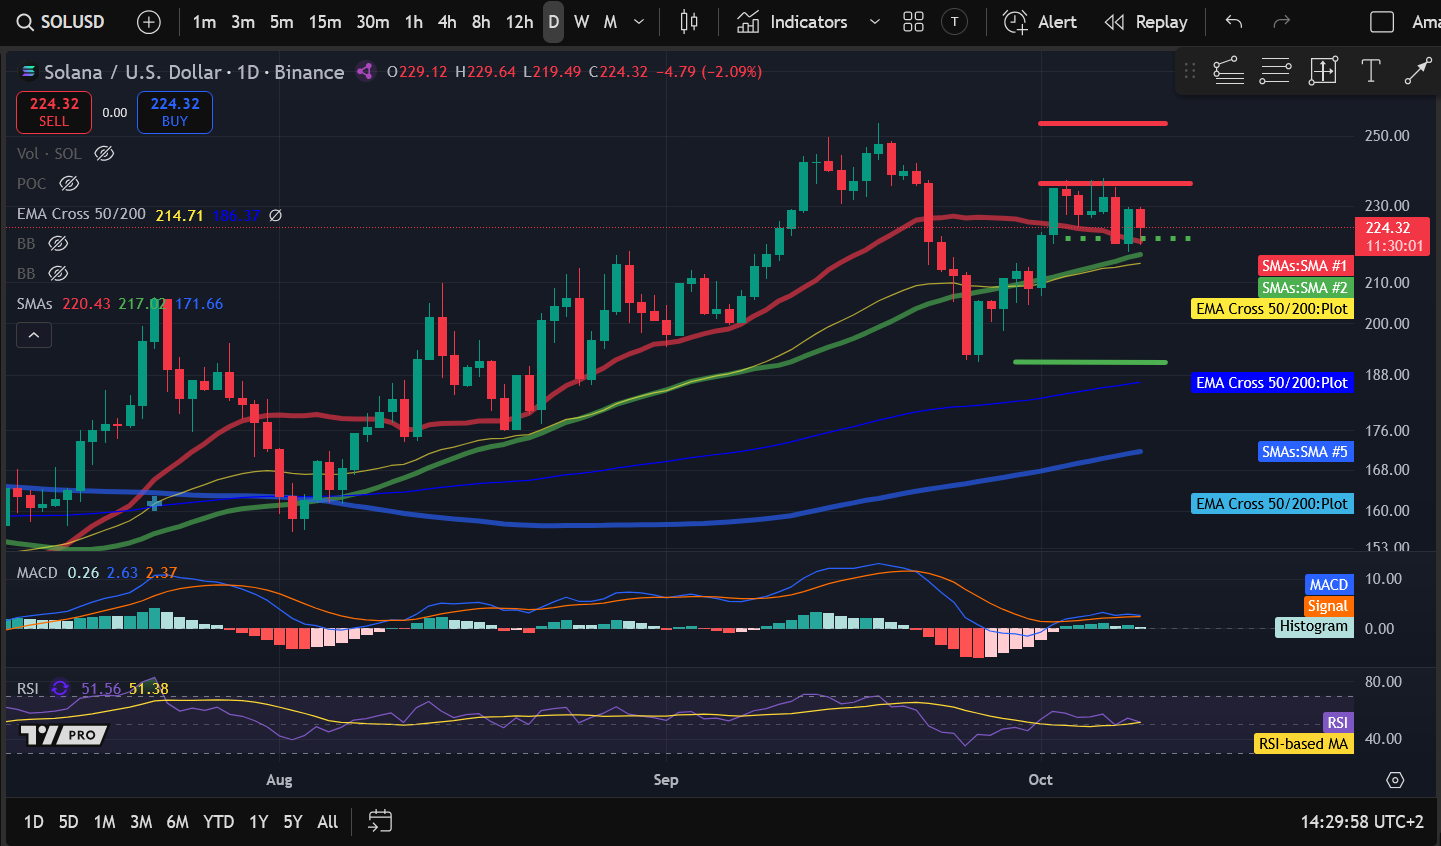Undo the last chart action

[x=1234, y=22]
